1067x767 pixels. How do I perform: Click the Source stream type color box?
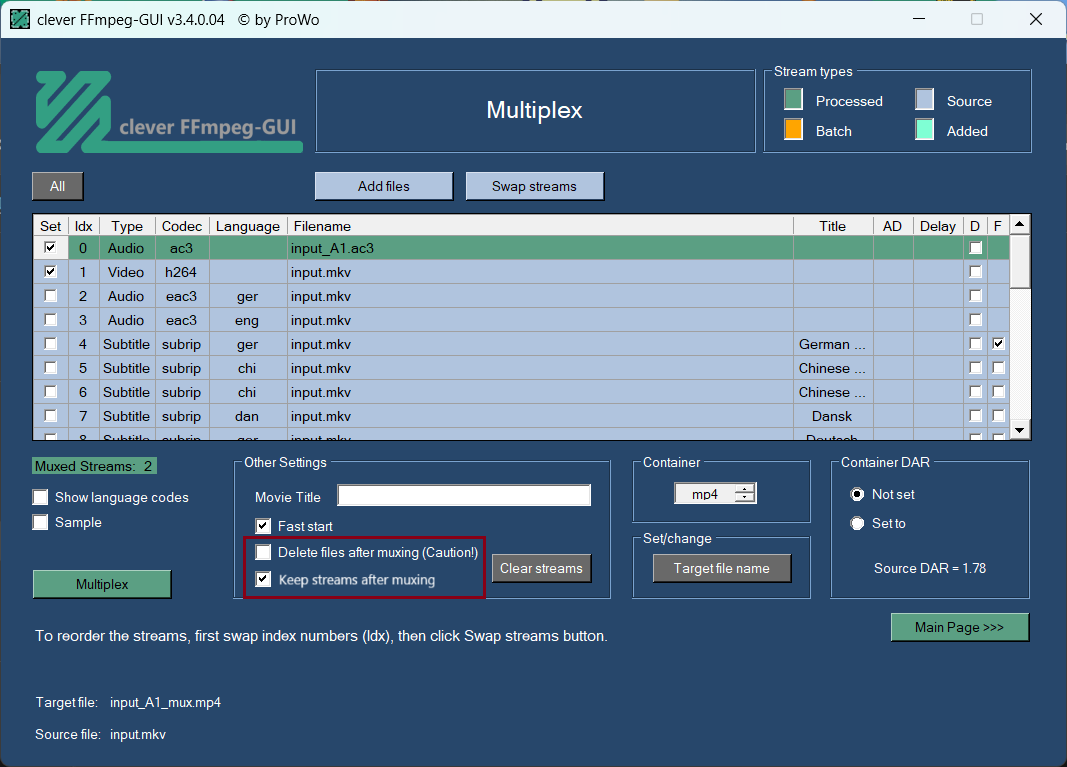924,99
